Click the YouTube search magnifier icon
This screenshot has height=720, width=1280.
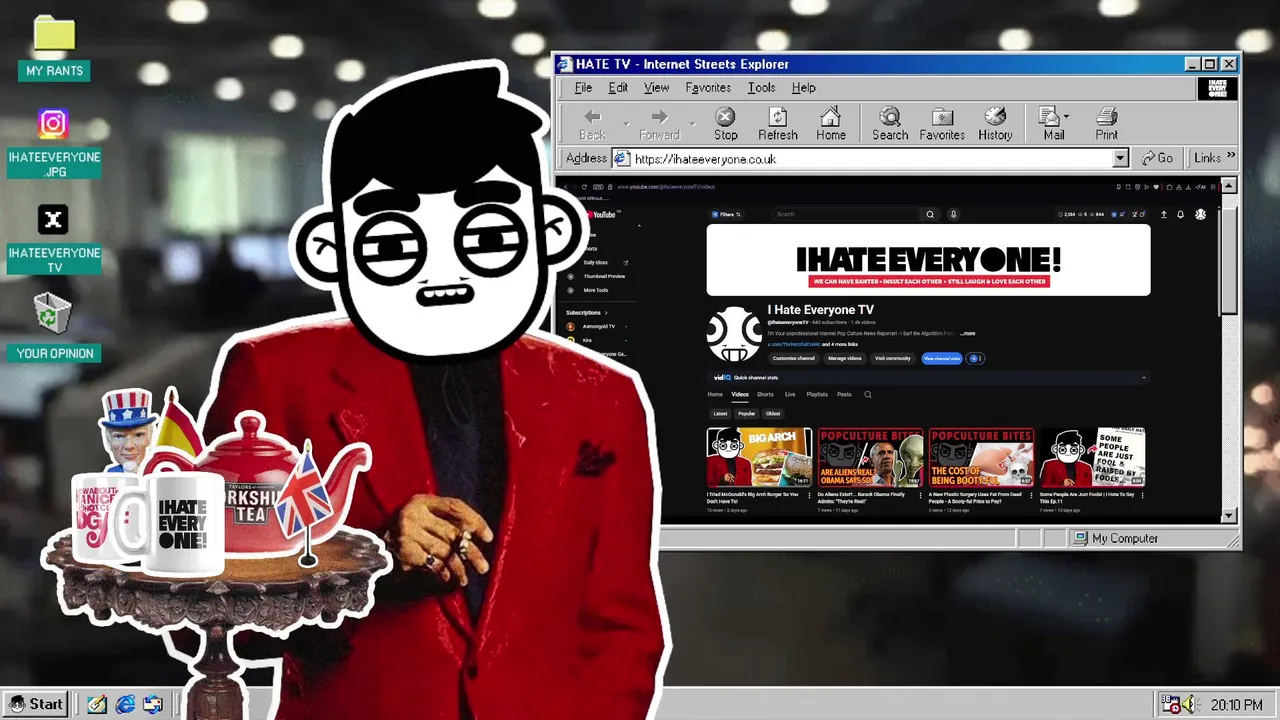tap(930, 214)
